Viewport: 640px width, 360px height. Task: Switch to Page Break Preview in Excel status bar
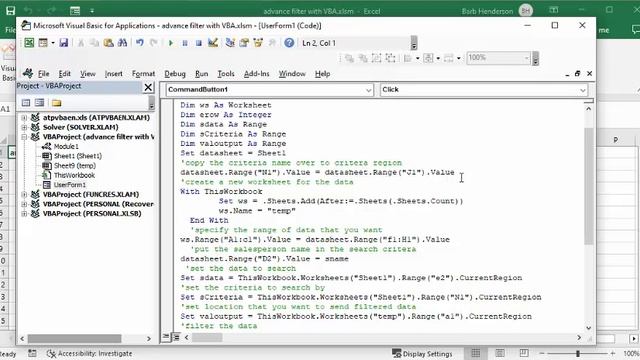(524, 353)
